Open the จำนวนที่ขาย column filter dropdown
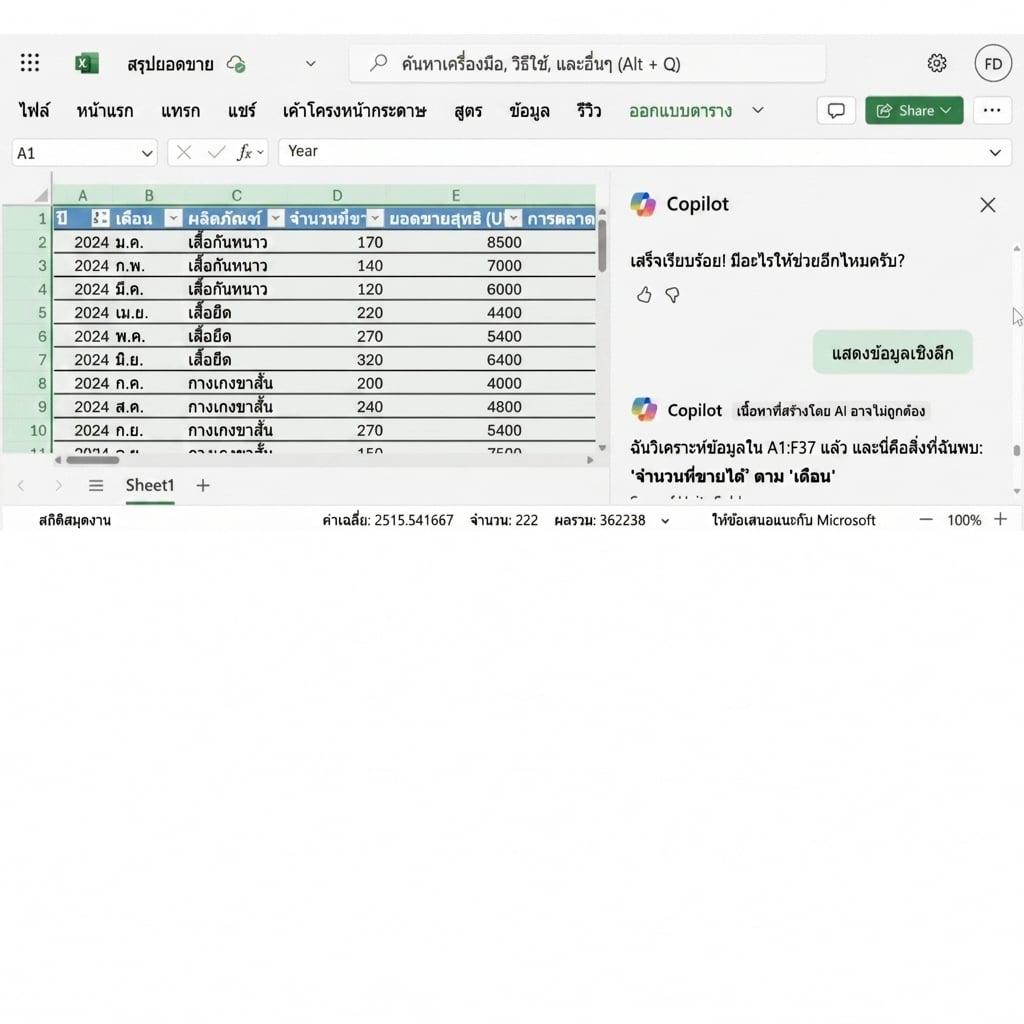 376,218
